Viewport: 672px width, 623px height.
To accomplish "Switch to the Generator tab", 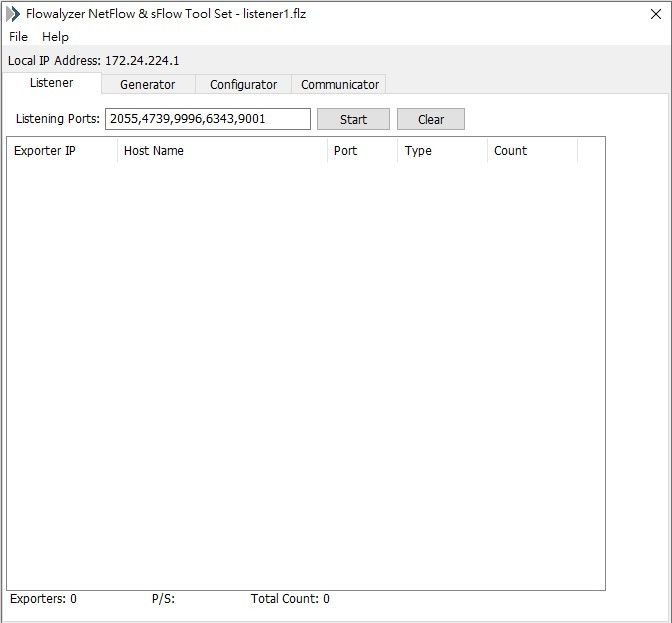I will pos(148,84).
